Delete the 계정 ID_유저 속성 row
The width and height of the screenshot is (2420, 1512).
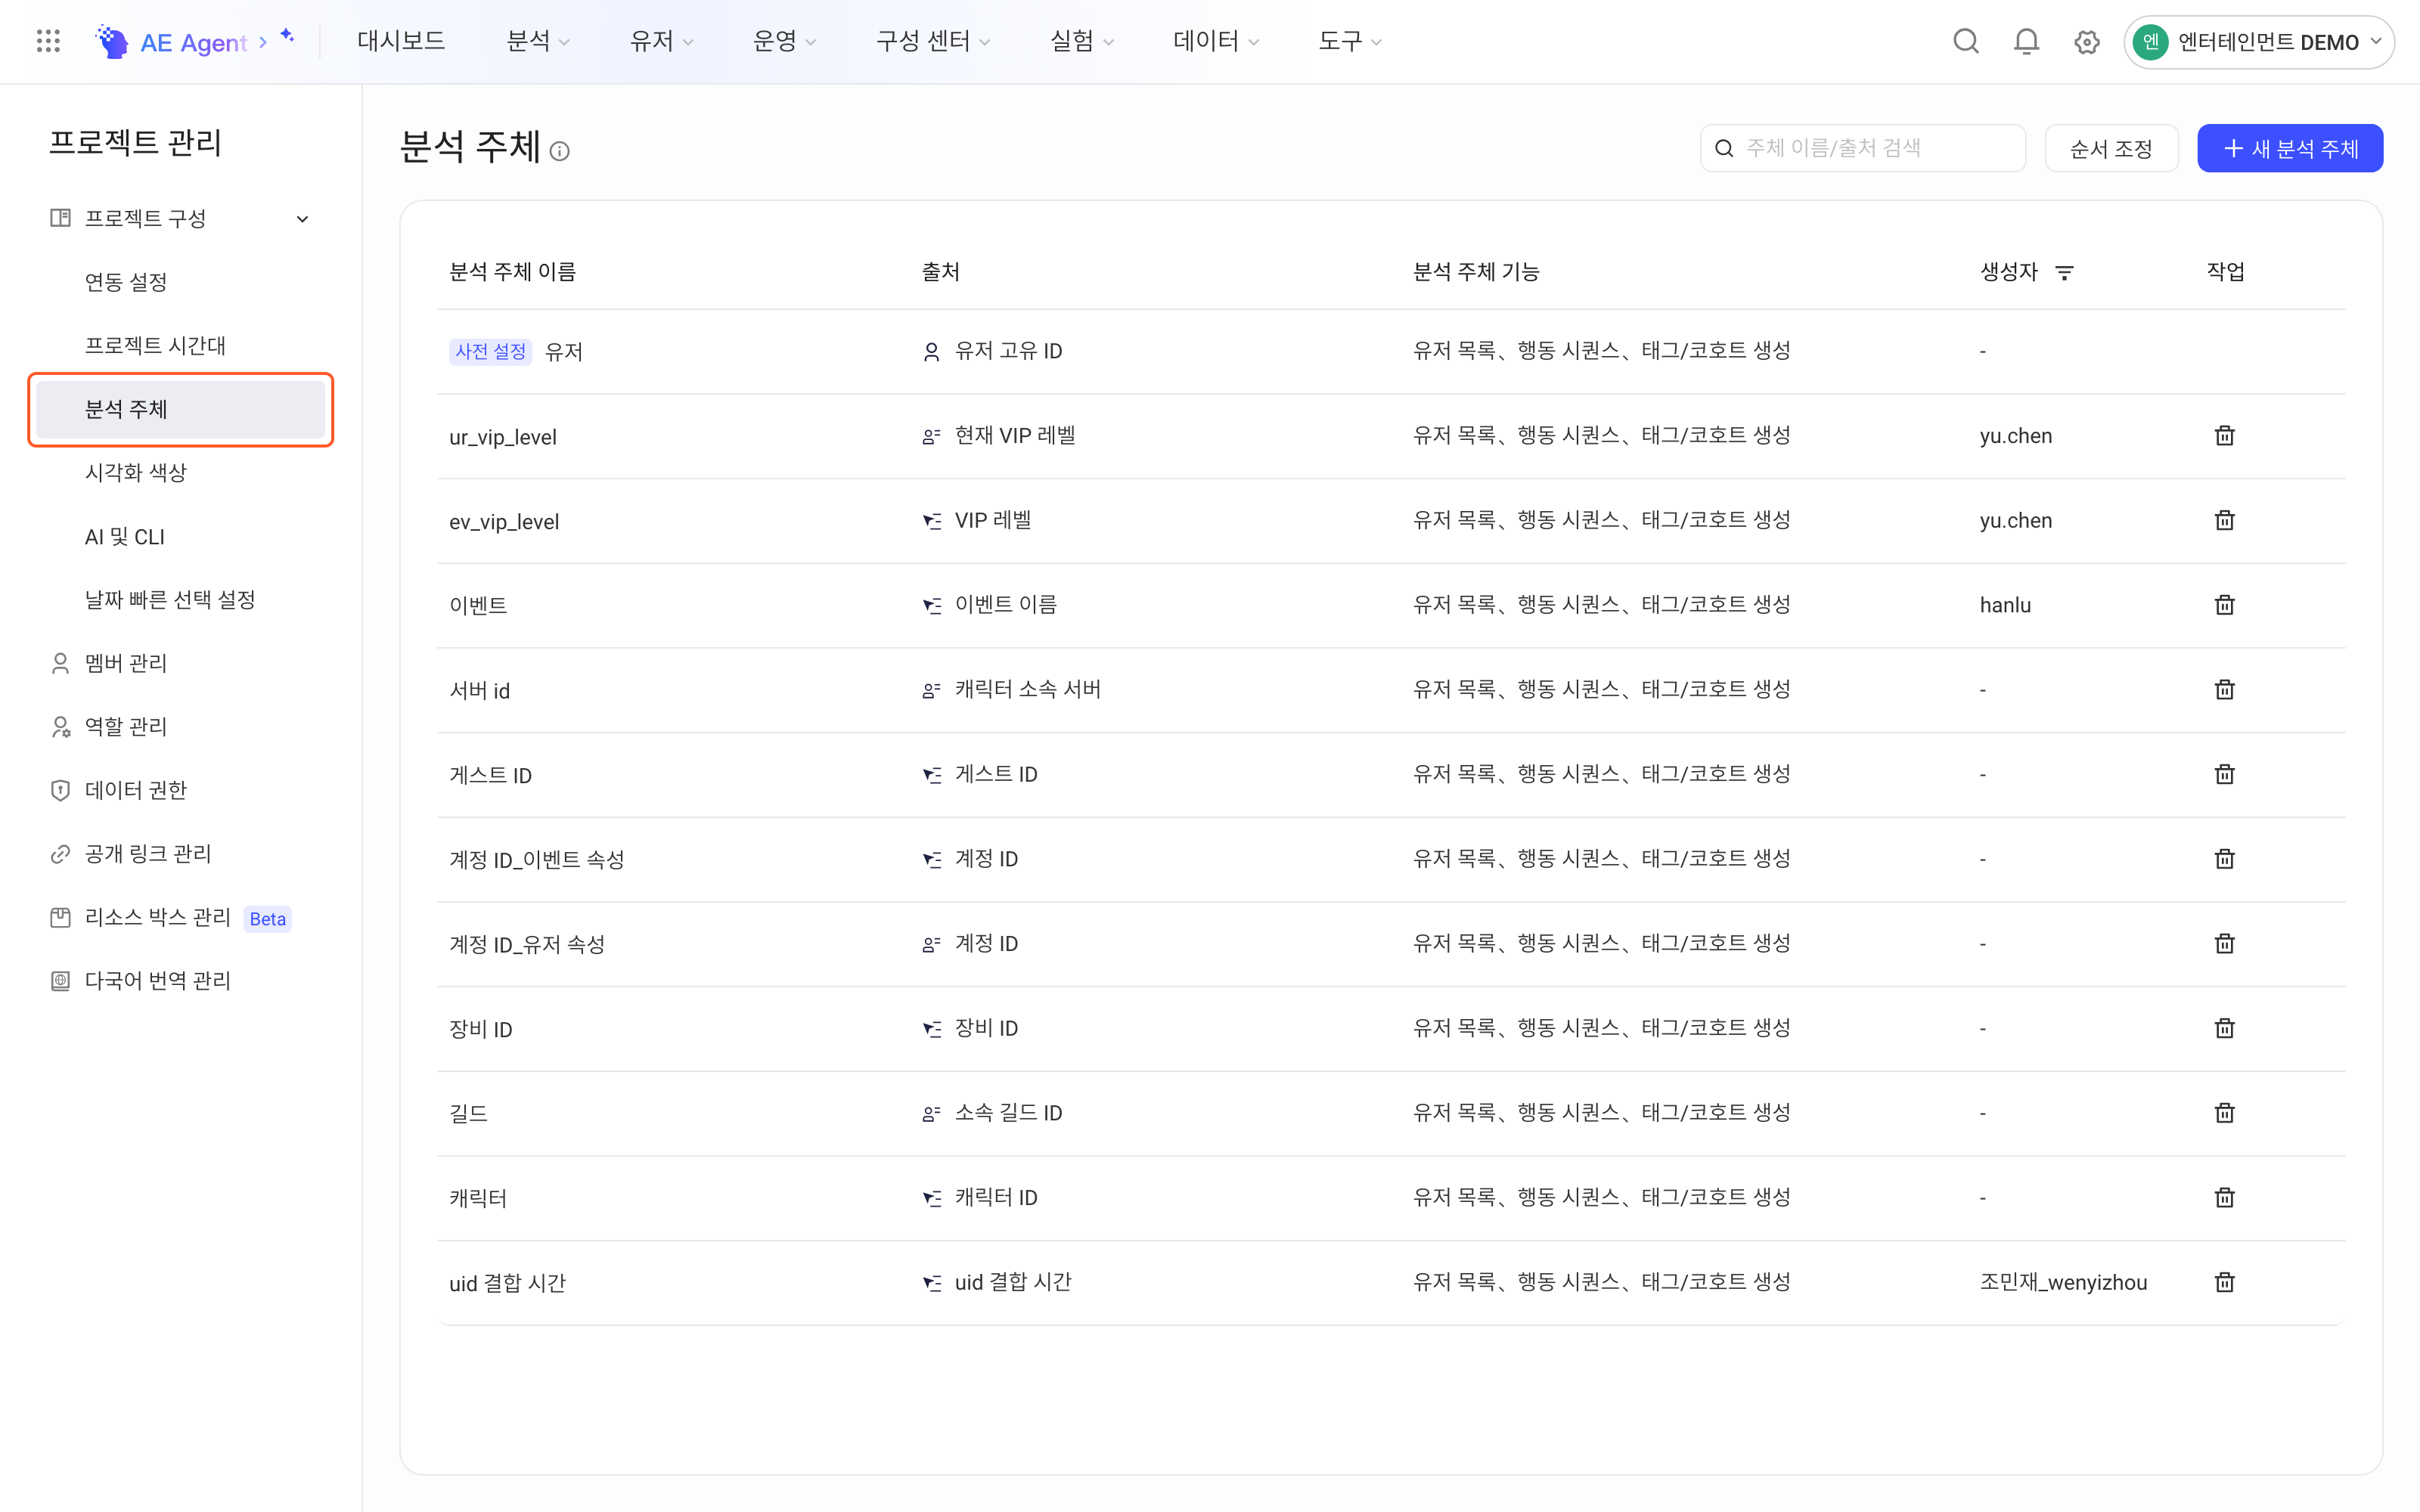click(2224, 943)
